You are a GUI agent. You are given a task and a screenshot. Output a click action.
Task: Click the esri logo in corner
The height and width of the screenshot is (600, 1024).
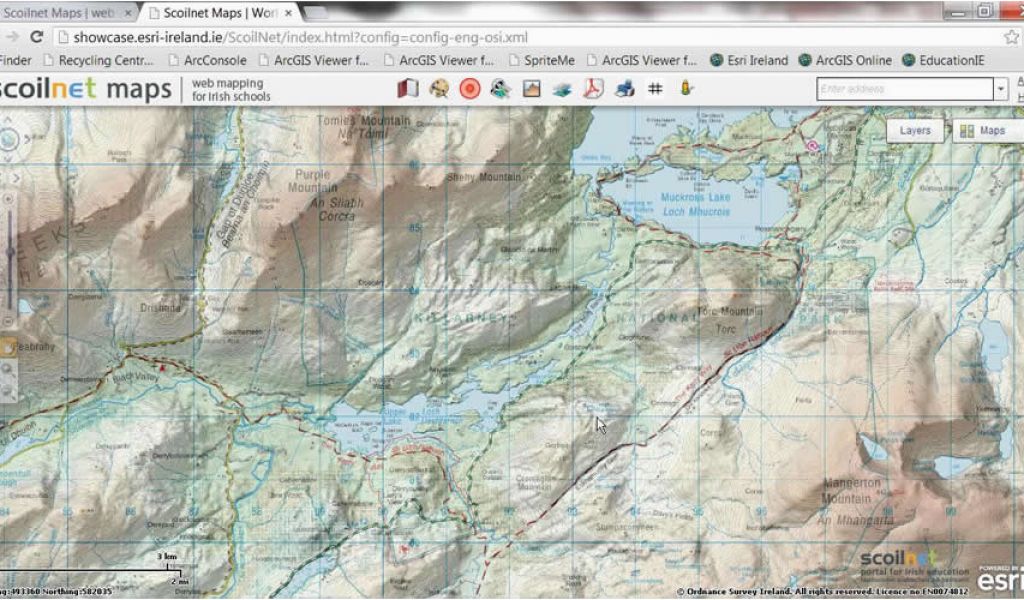1000,578
